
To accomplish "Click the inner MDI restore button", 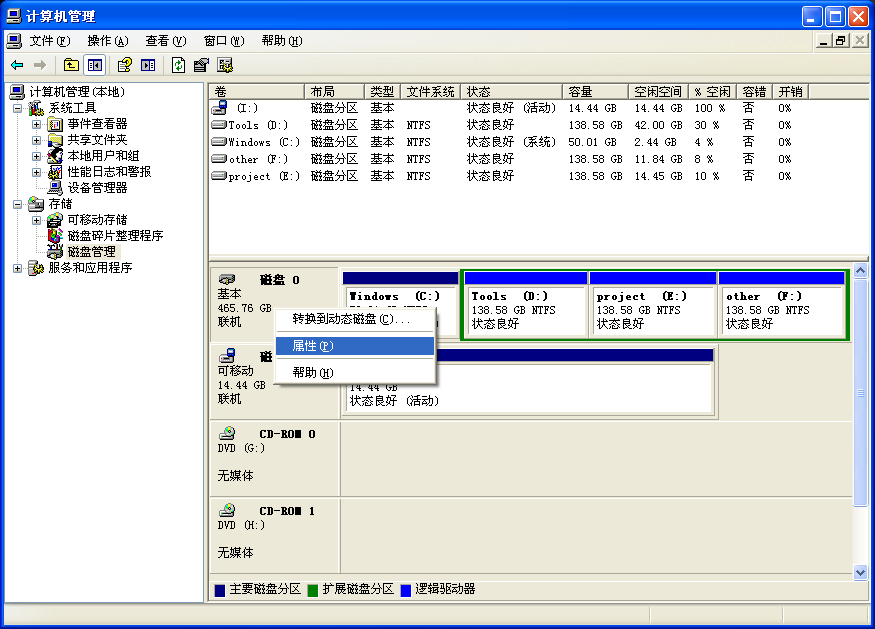I will (840, 41).
